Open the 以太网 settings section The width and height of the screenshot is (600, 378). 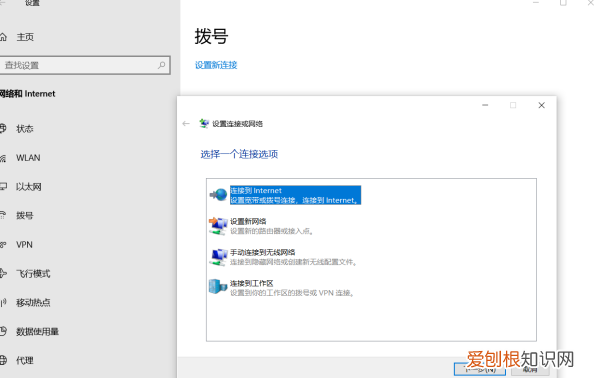29,187
